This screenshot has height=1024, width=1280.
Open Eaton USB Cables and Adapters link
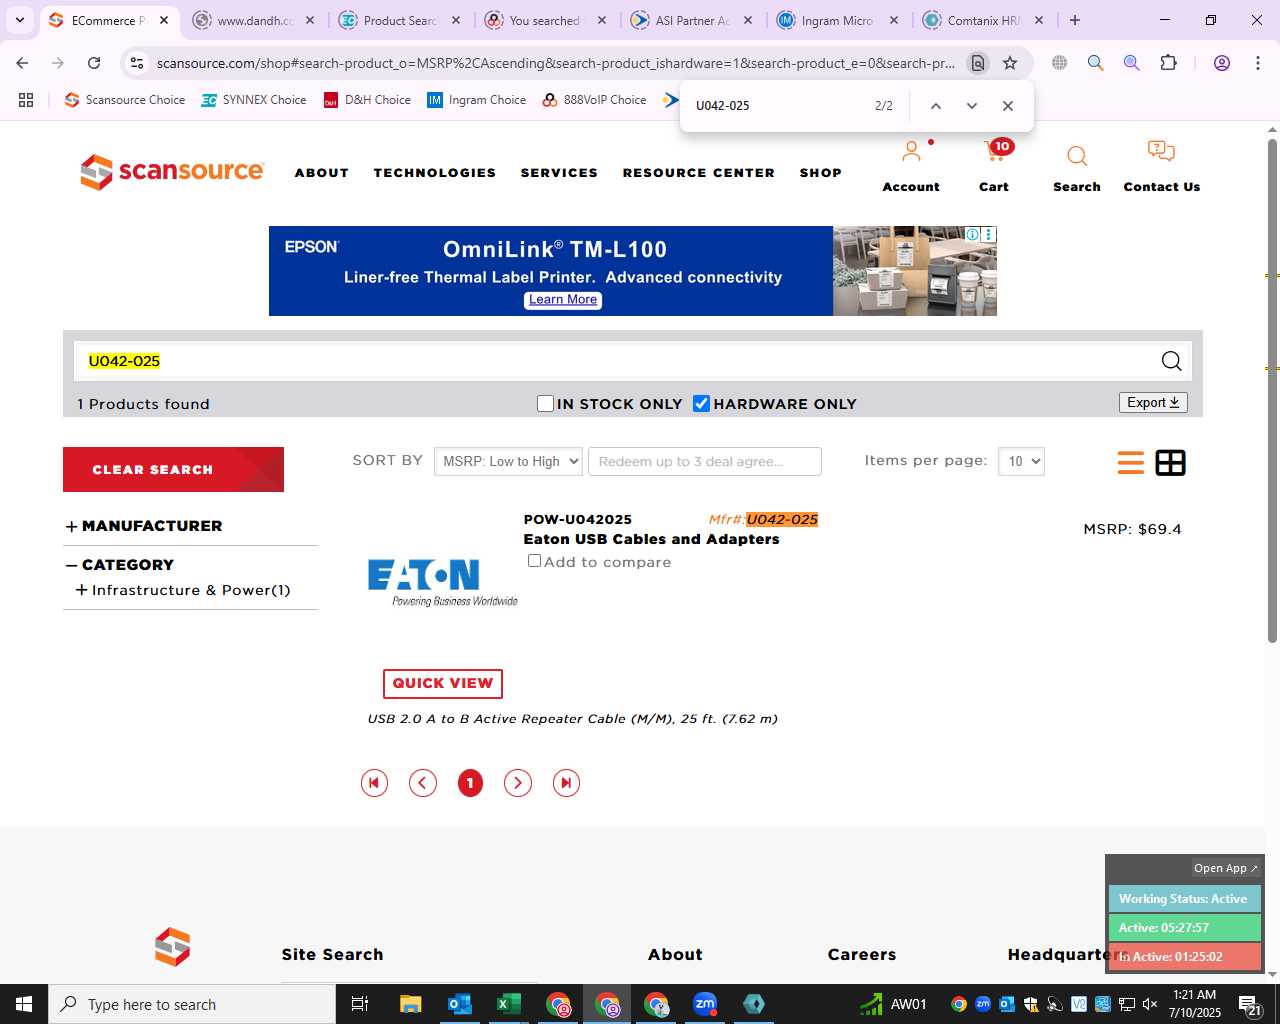pyautogui.click(x=651, y=539)
